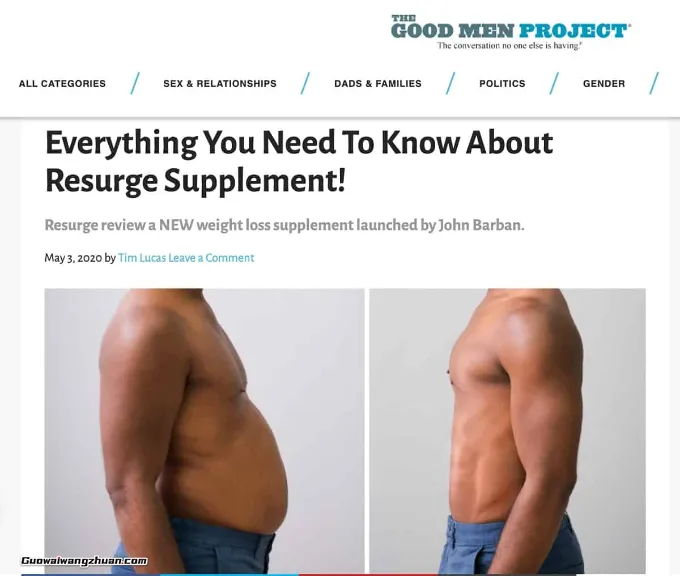
Task: Open Sex & Relationships section
Action: point(220,83)
